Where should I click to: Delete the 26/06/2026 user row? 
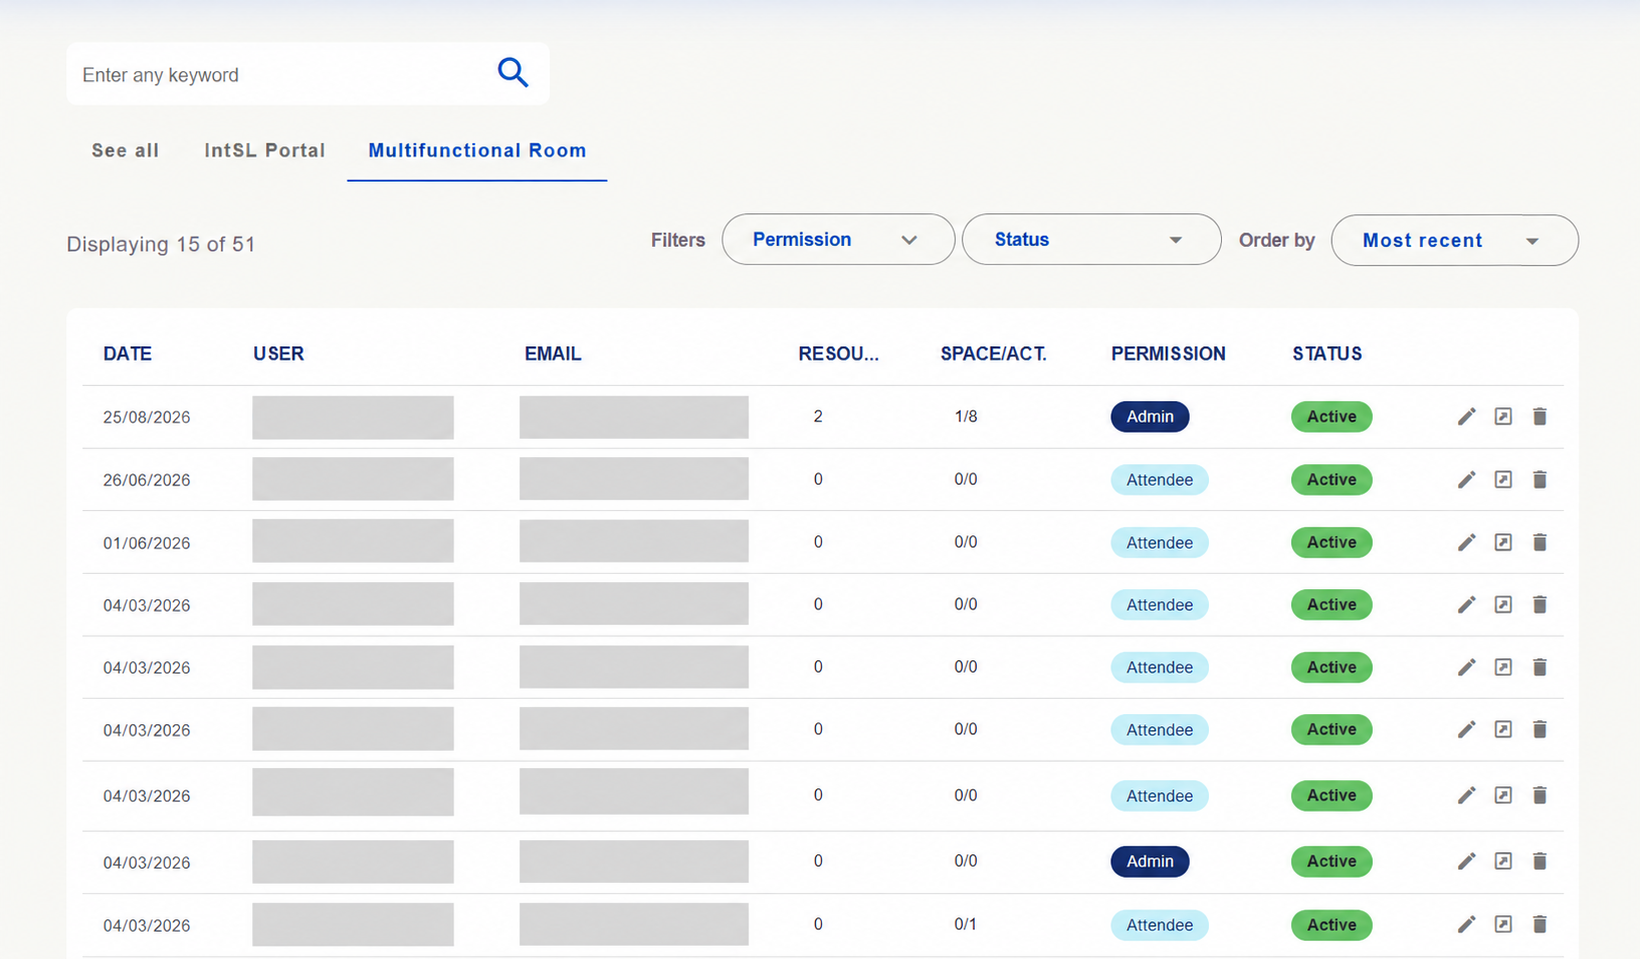click(1540, 479)
